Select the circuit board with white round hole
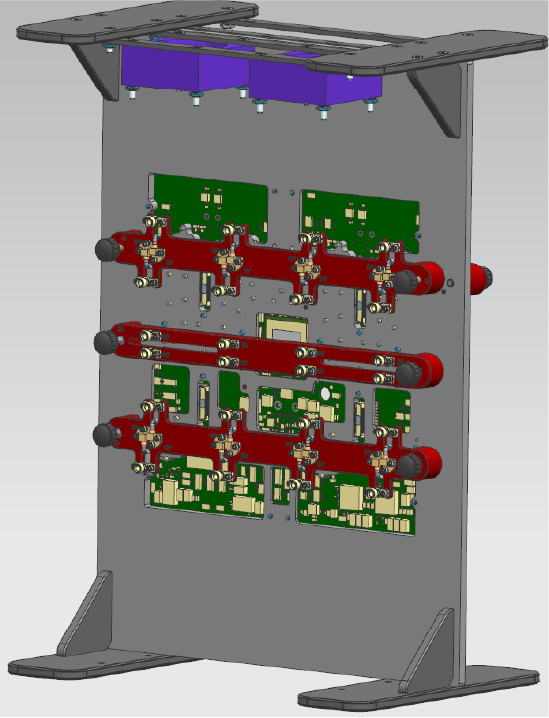This screenshot has height=718, width=549. click(x=301, y=408)
